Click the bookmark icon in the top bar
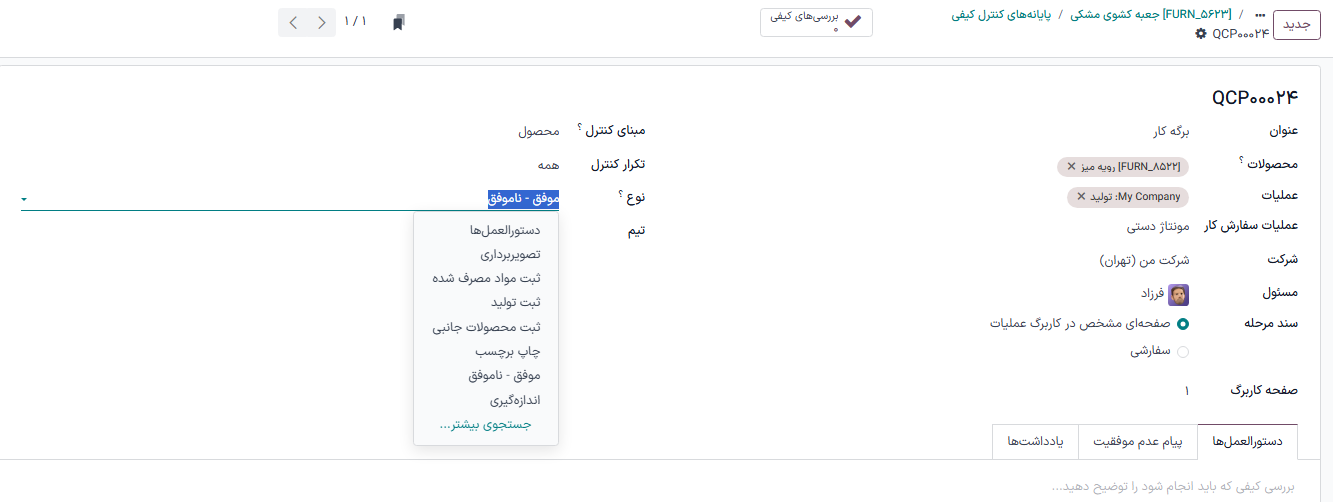Viewport: 1333px width, 502px height. click(398, 22)
